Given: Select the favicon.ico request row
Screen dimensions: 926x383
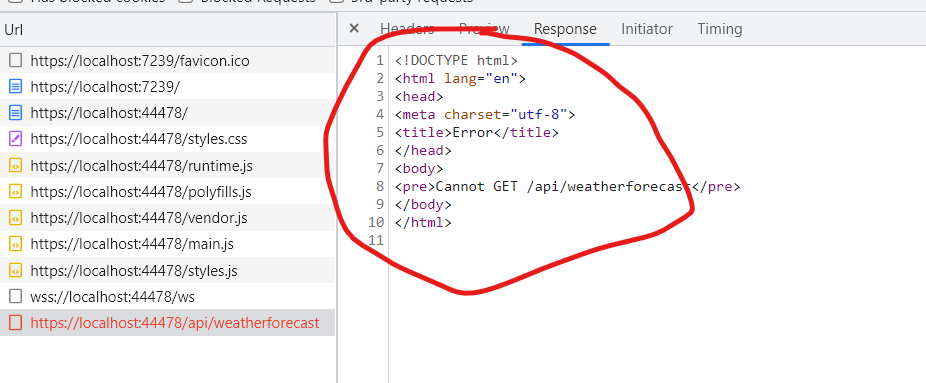Looking at the screenshot, I should click(x=167, y=60).
